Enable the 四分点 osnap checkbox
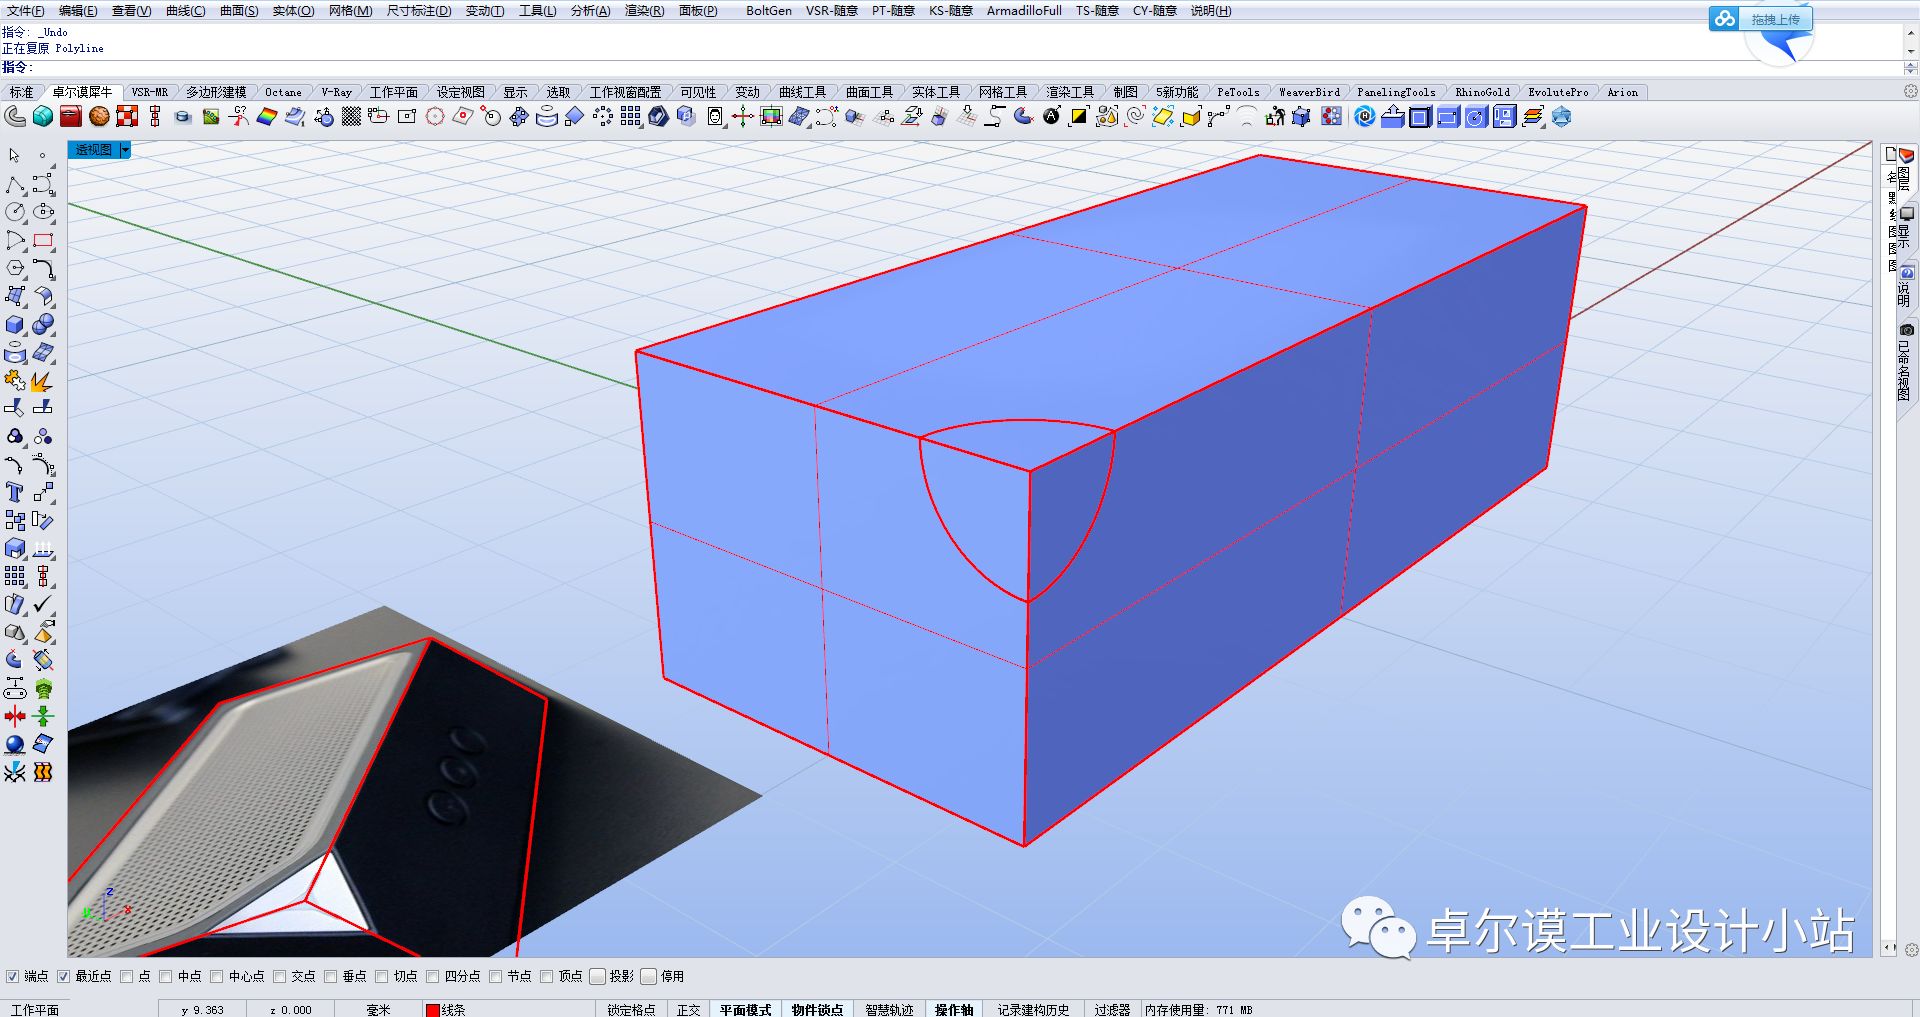This screenshot has width=1920, height=1017. pos(432,976)
